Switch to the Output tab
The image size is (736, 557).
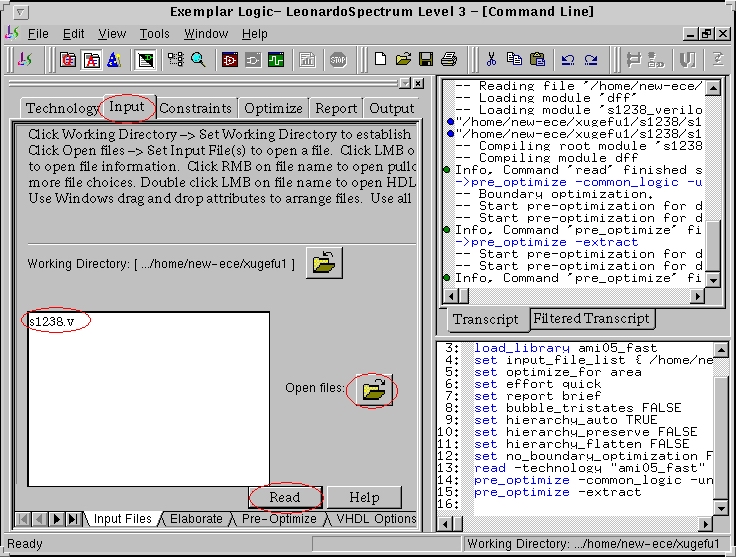click(391, 108)
